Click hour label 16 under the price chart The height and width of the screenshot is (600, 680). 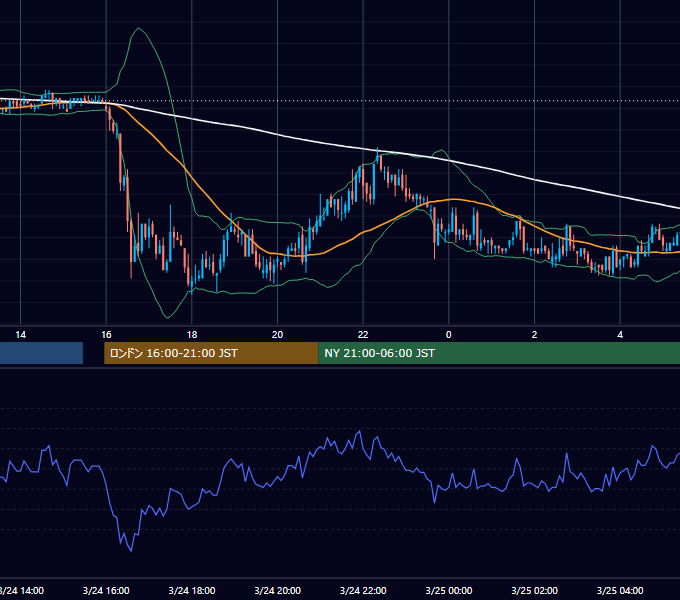106,335
